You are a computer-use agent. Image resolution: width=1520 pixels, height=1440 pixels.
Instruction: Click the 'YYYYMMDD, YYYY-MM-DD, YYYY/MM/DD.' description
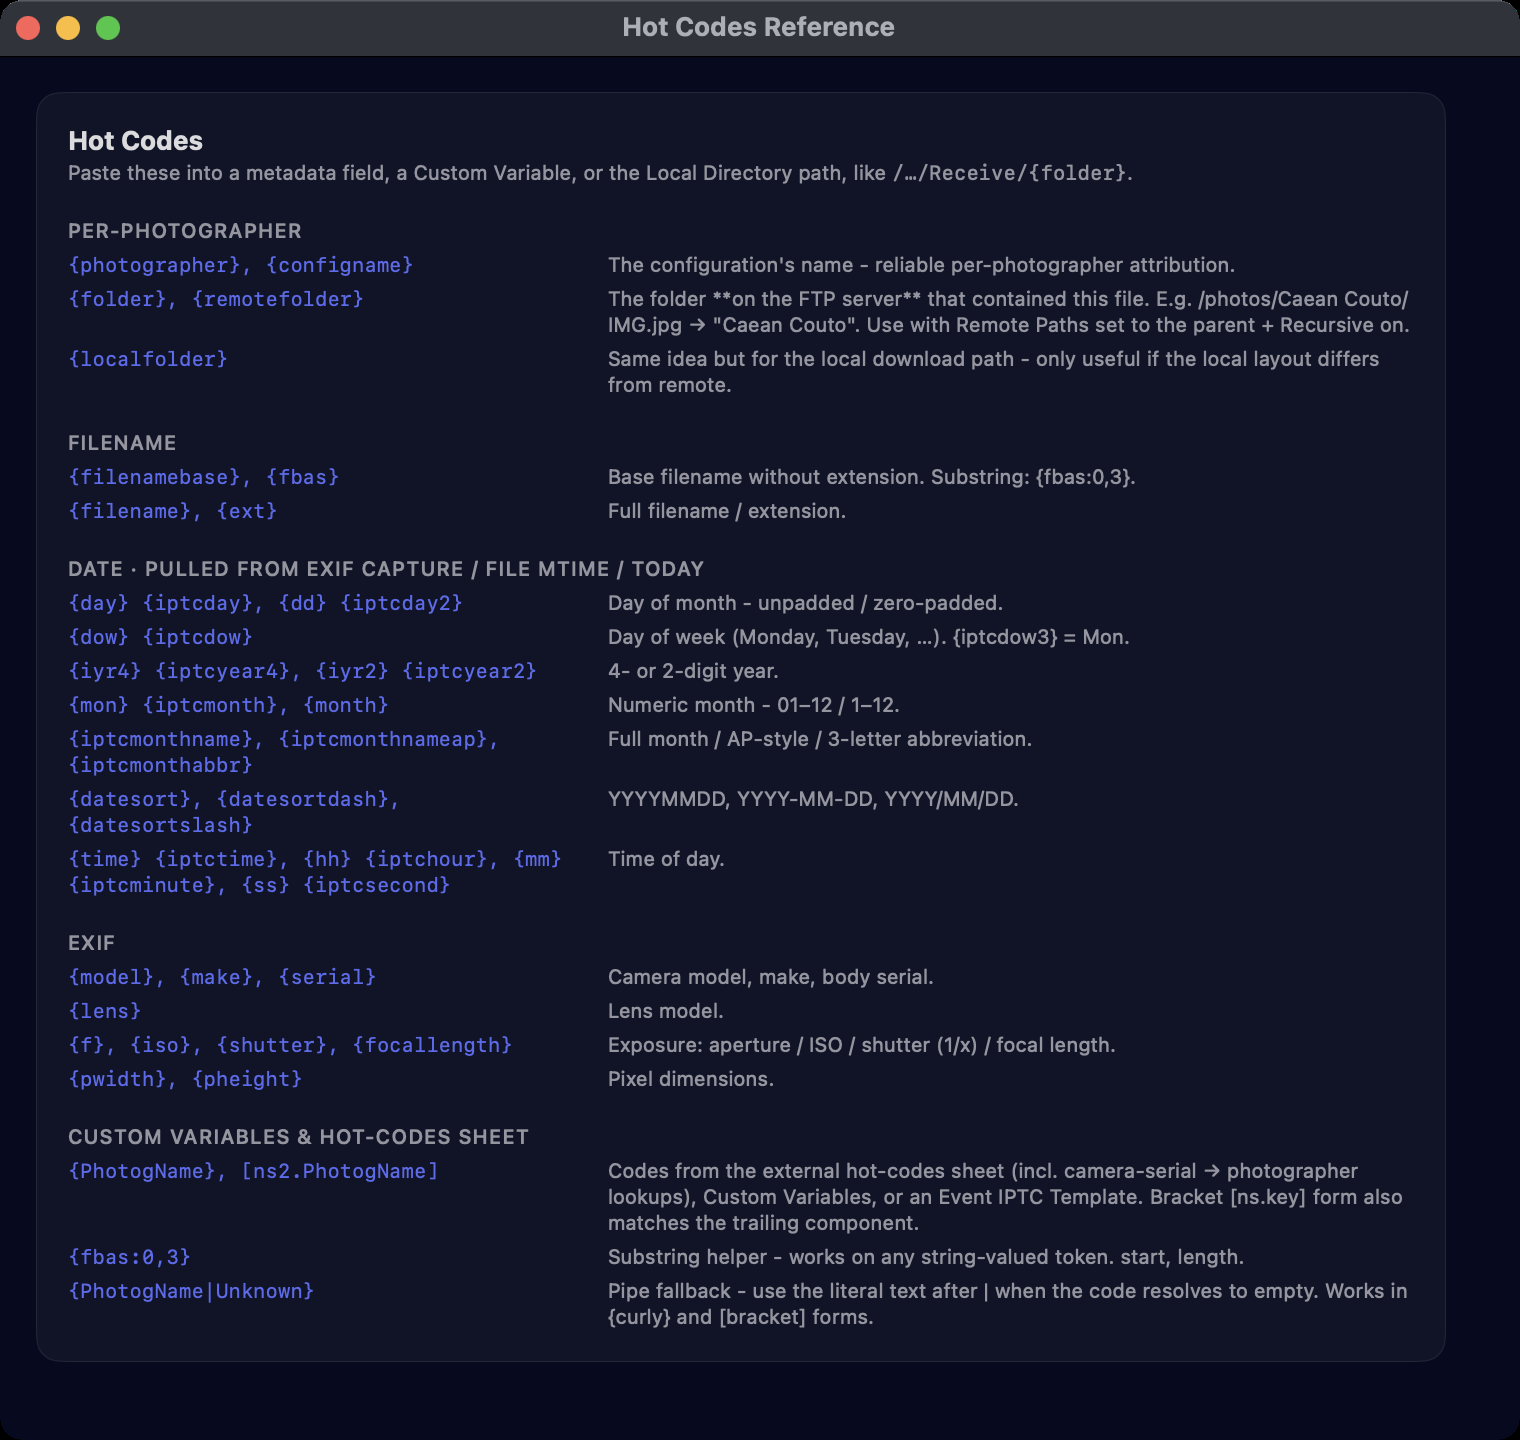pyautogui.click(x=813, y=799)
